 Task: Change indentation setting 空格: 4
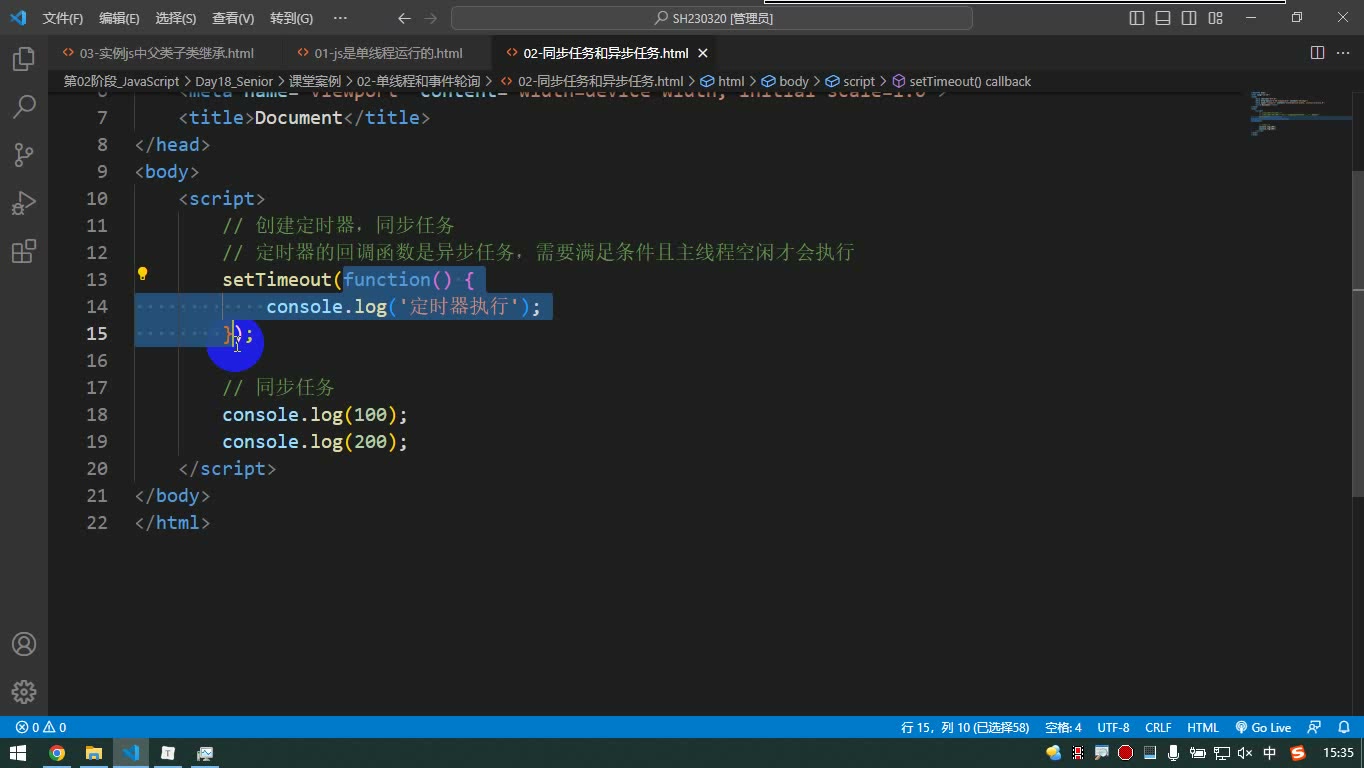pos(1063,728)
